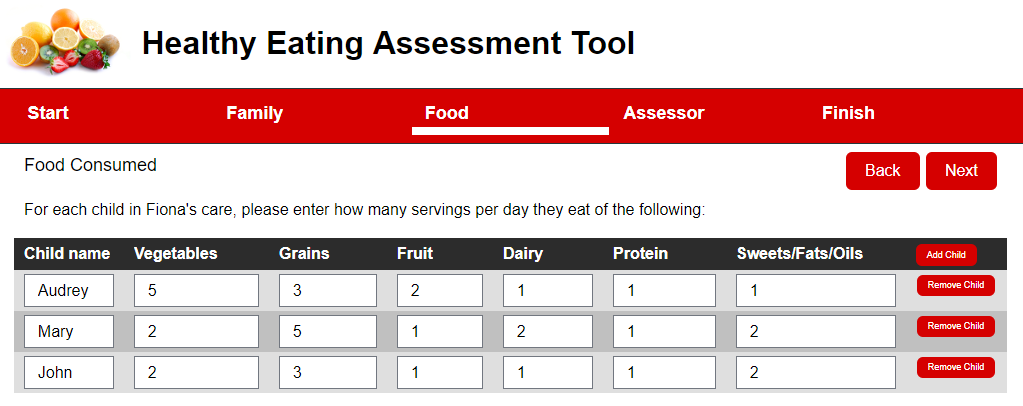
Task: Click Mary's Dairy servings field
Action: [x=548, y=332]
